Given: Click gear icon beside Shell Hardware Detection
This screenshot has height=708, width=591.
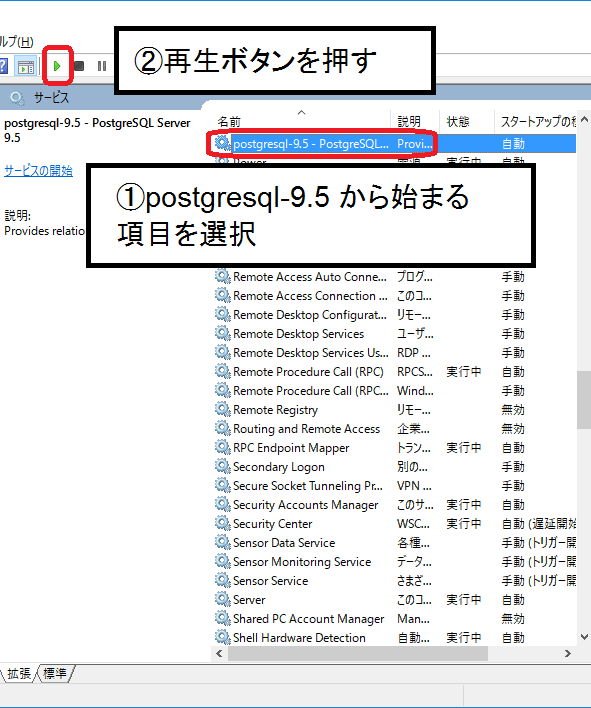Looking at the screenshot, I should 222,637.
